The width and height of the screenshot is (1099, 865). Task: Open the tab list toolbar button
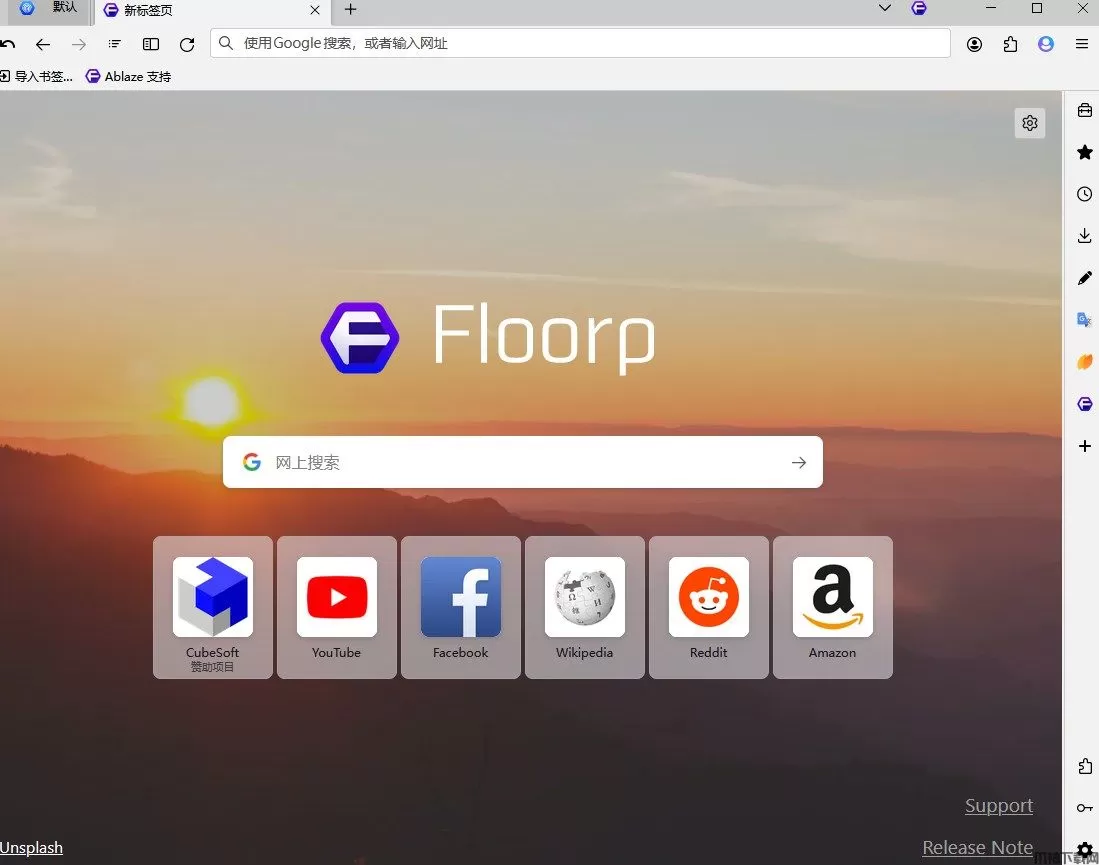pos(114,44)
